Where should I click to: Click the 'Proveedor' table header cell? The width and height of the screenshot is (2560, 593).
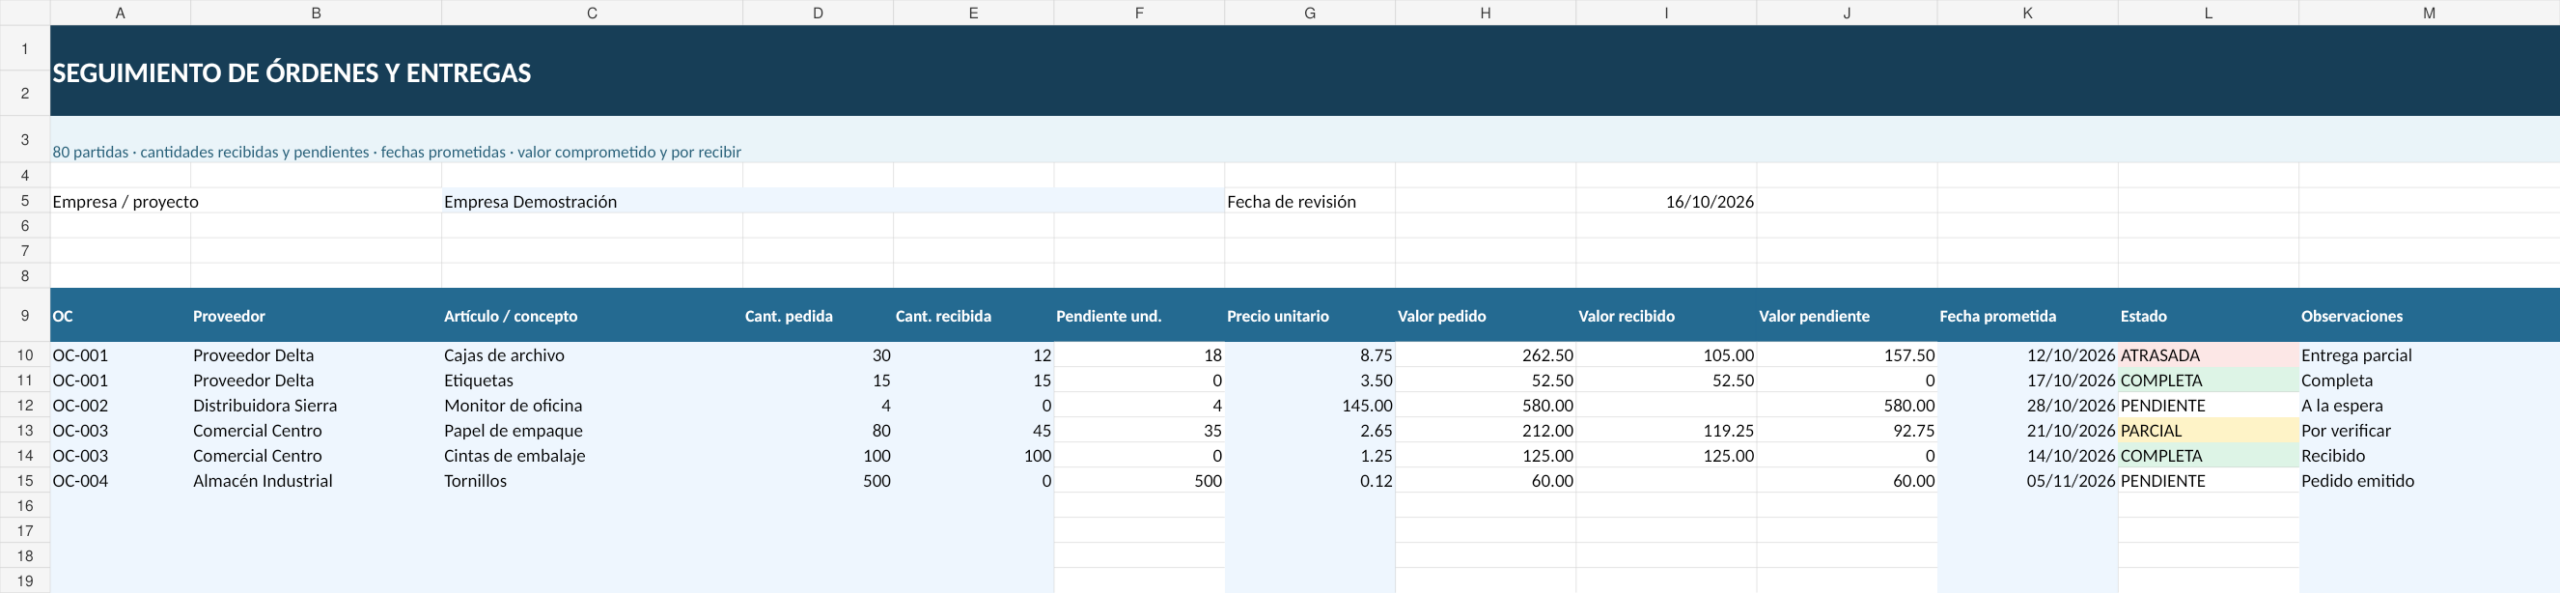click(316, 316)
